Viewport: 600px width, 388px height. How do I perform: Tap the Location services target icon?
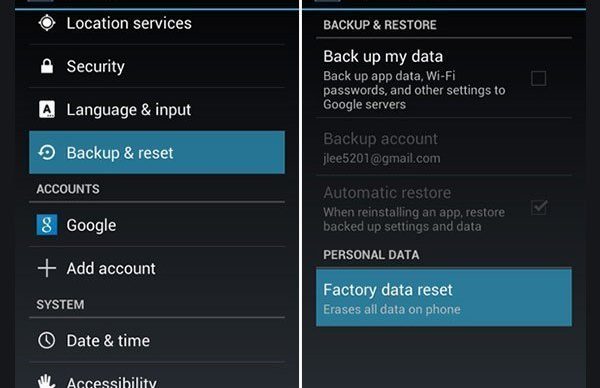point(47,23)
